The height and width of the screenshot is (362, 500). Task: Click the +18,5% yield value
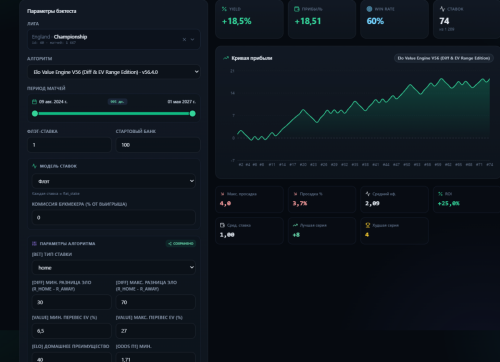click(237, 21)
